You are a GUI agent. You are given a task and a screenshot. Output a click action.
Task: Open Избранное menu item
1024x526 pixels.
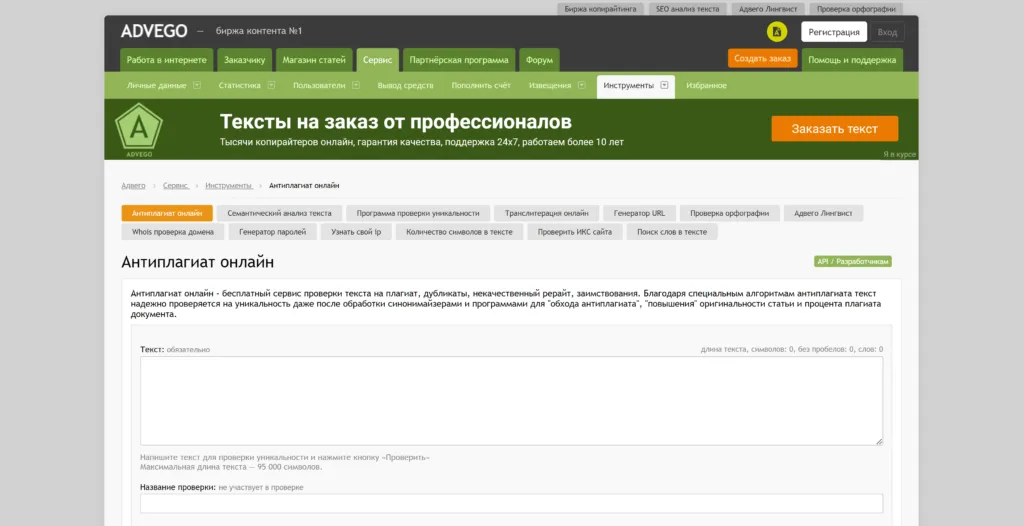(x=706, y=86)
